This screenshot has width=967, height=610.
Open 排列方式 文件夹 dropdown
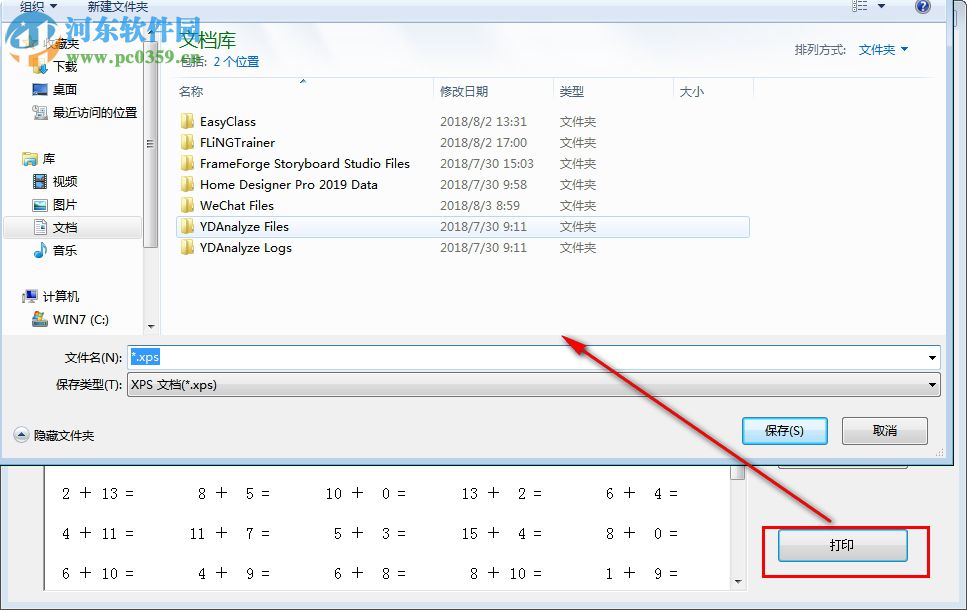(x=883, y=49)
